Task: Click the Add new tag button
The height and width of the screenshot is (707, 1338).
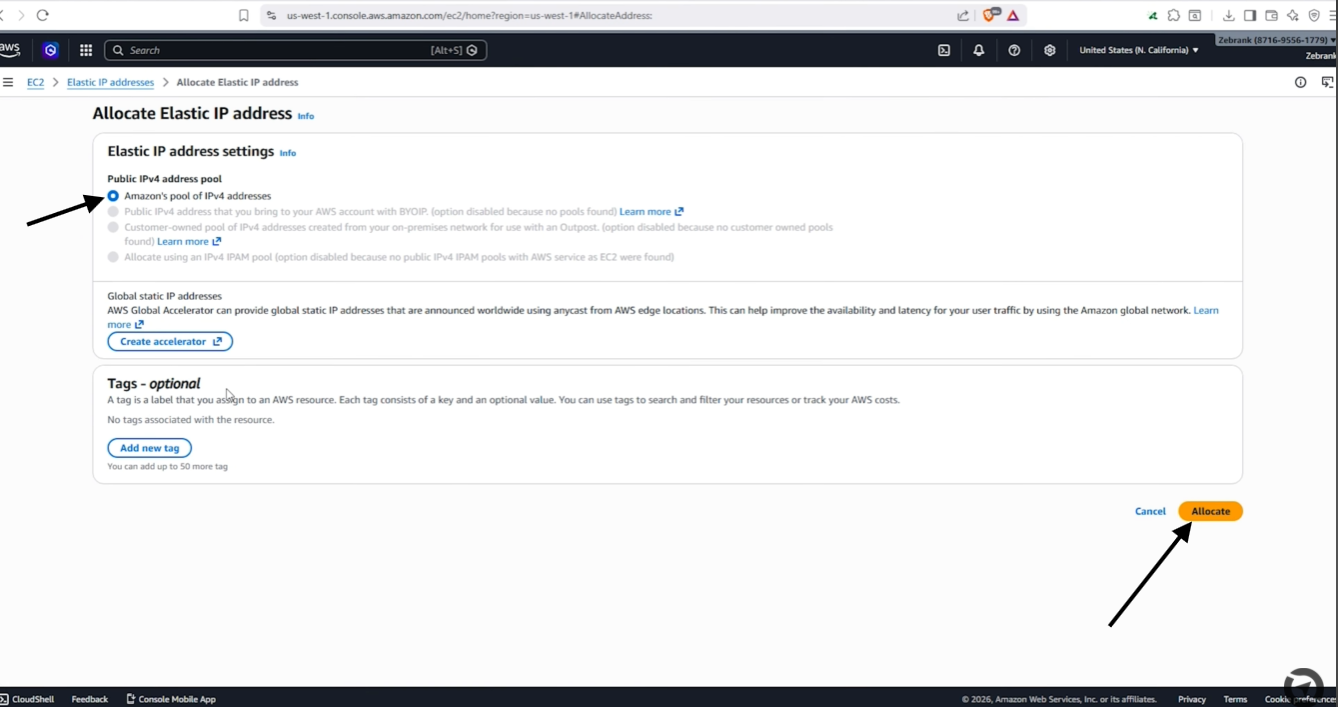Action: (150, 448)
